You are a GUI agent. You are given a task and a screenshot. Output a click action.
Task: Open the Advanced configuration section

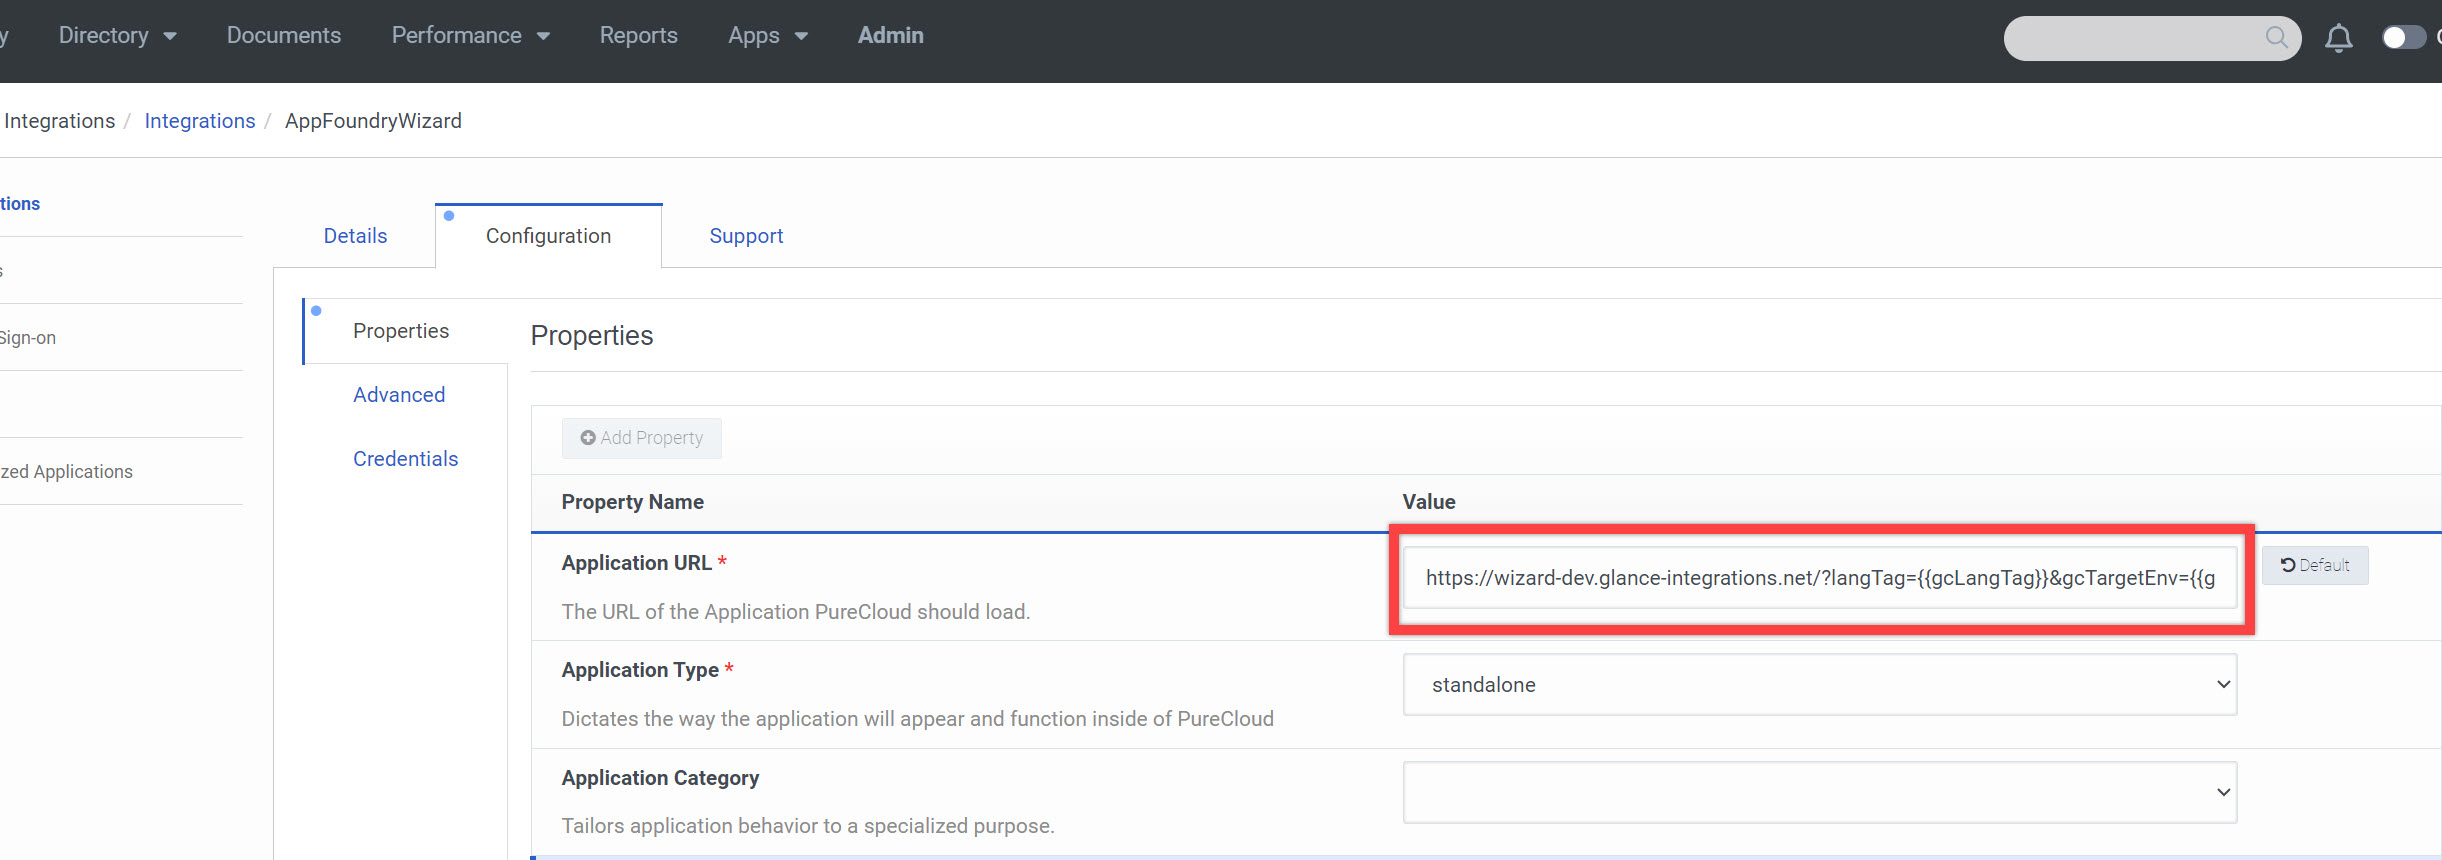pos(399,395)
